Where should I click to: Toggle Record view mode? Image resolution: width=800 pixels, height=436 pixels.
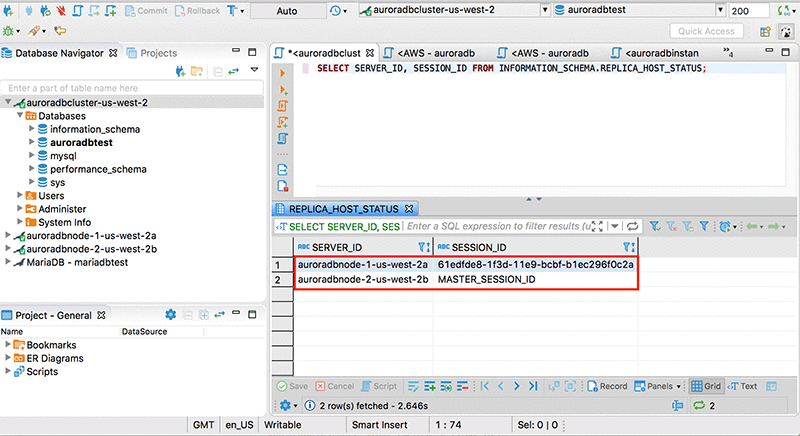coord(607,386)
